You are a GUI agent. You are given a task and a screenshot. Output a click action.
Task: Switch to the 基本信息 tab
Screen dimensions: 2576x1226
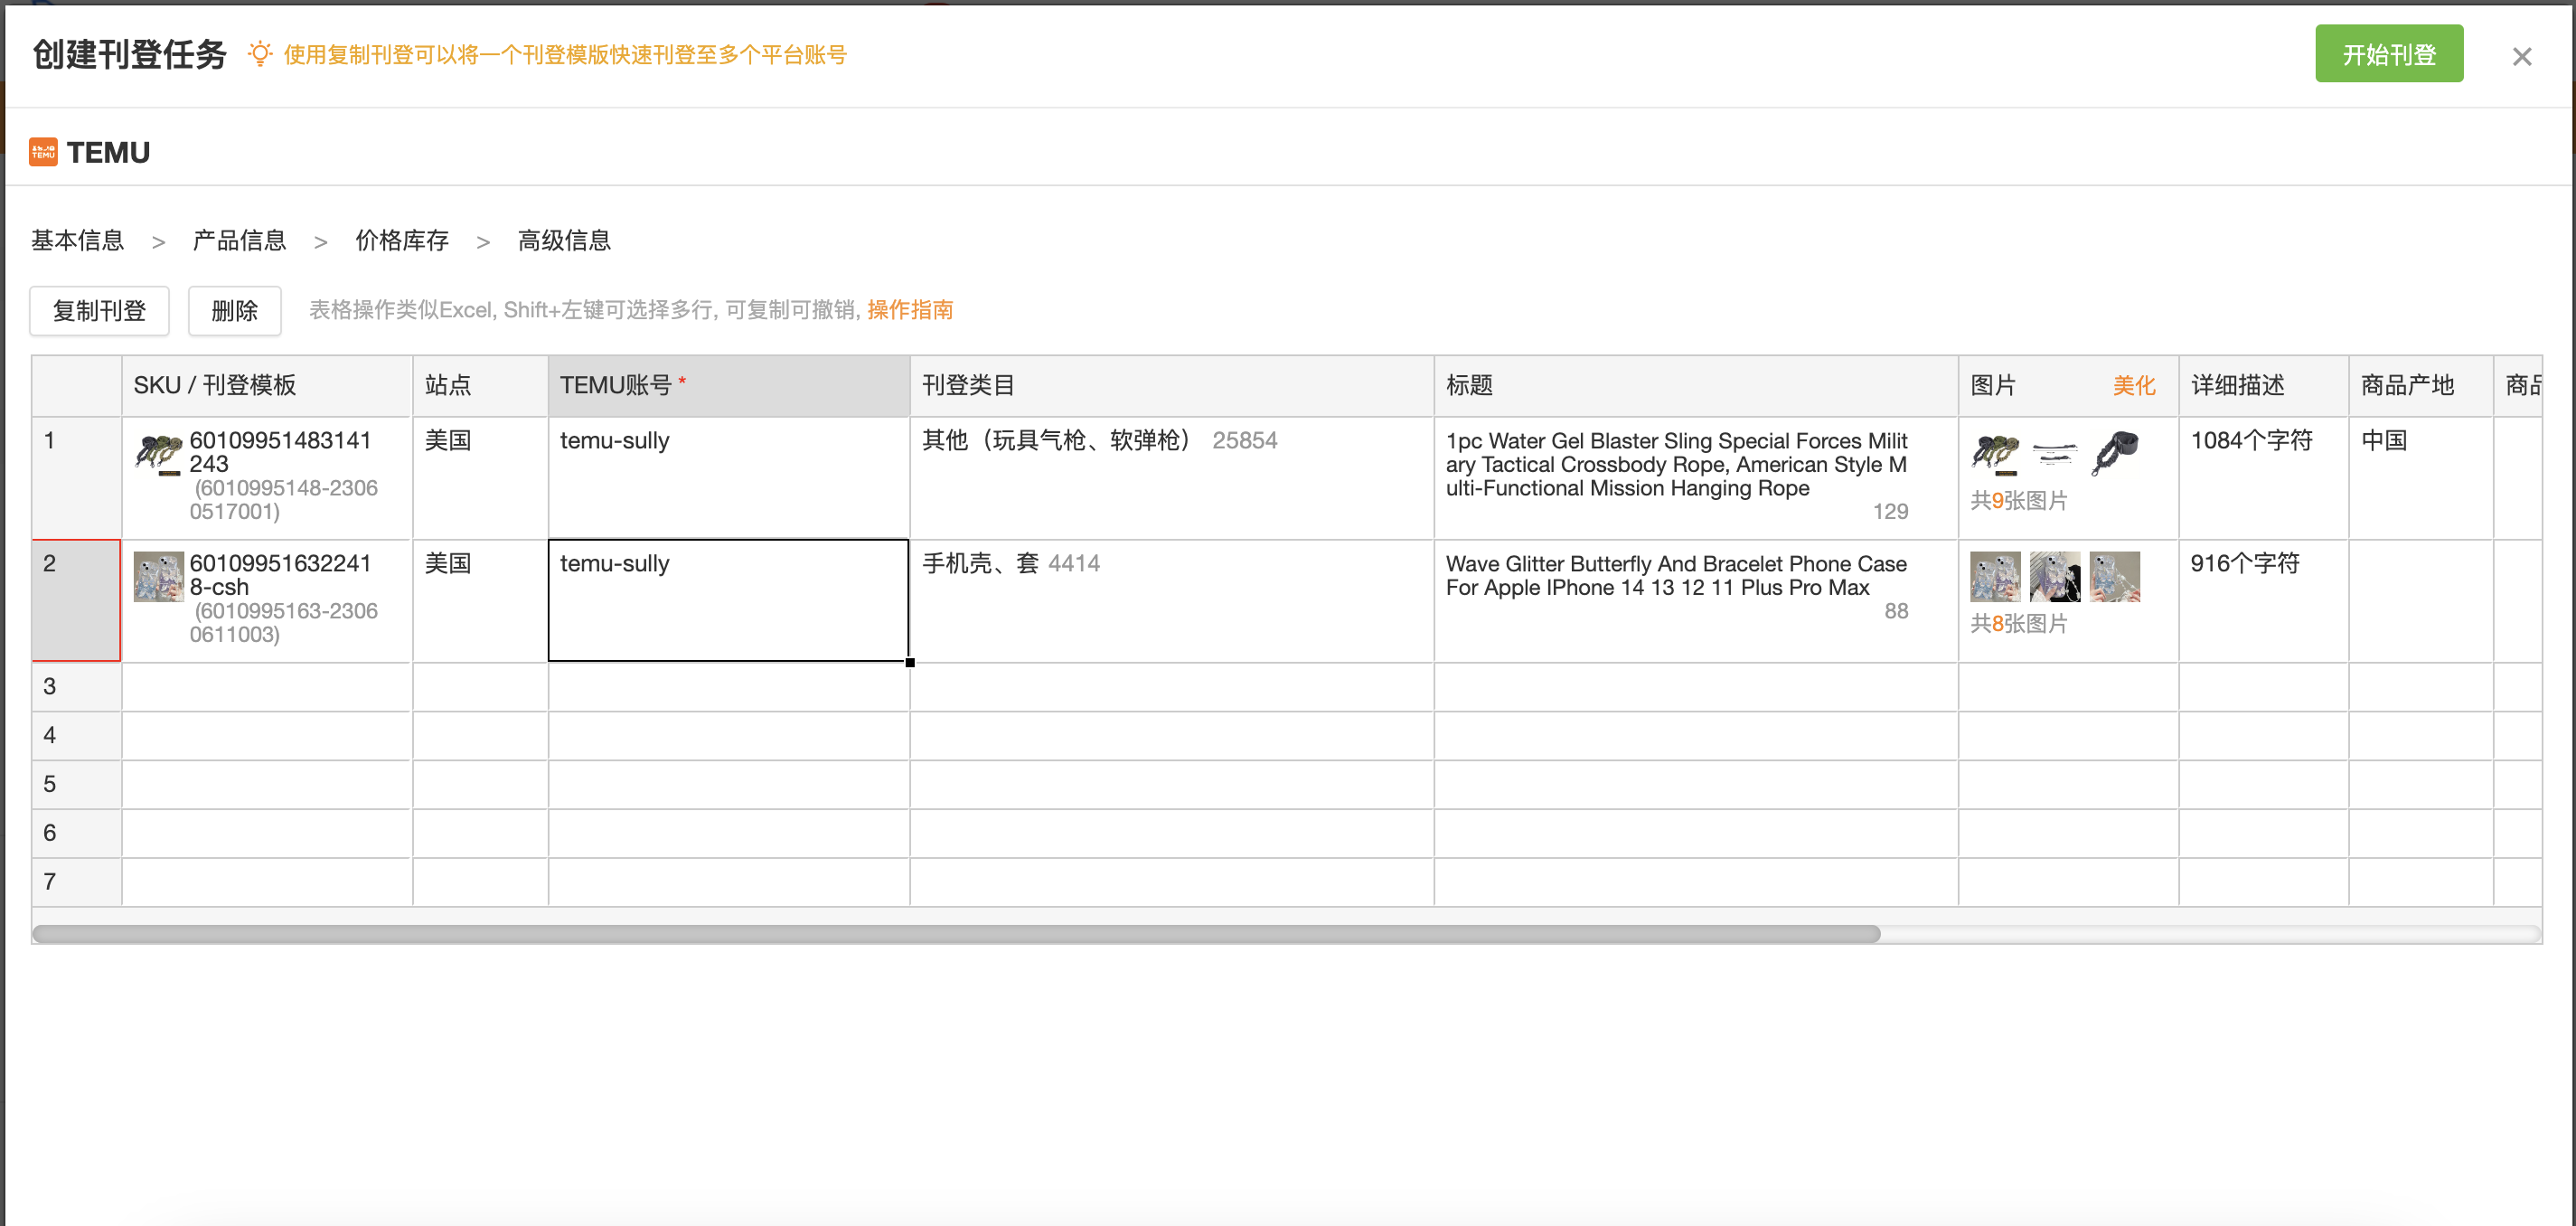[77, 241]
